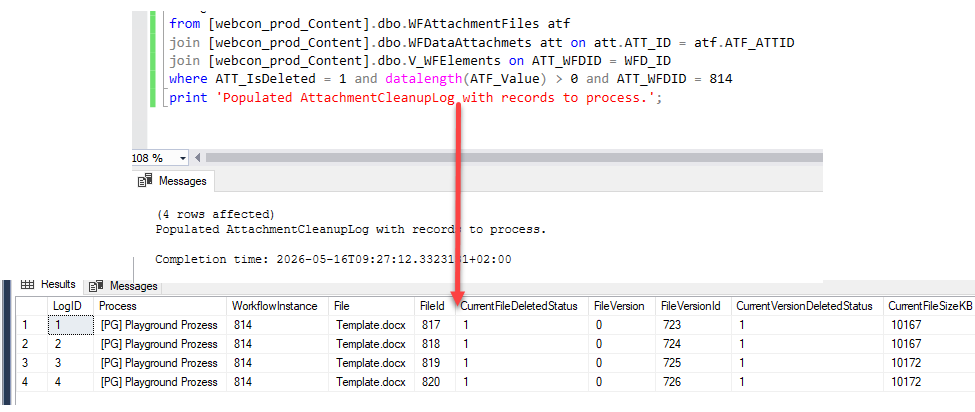Image resolution: width=975 pixels, height=412 pixels.
Task: Click [PG] Playground Prozess in row 2
Action: click(x=160, y=344)
